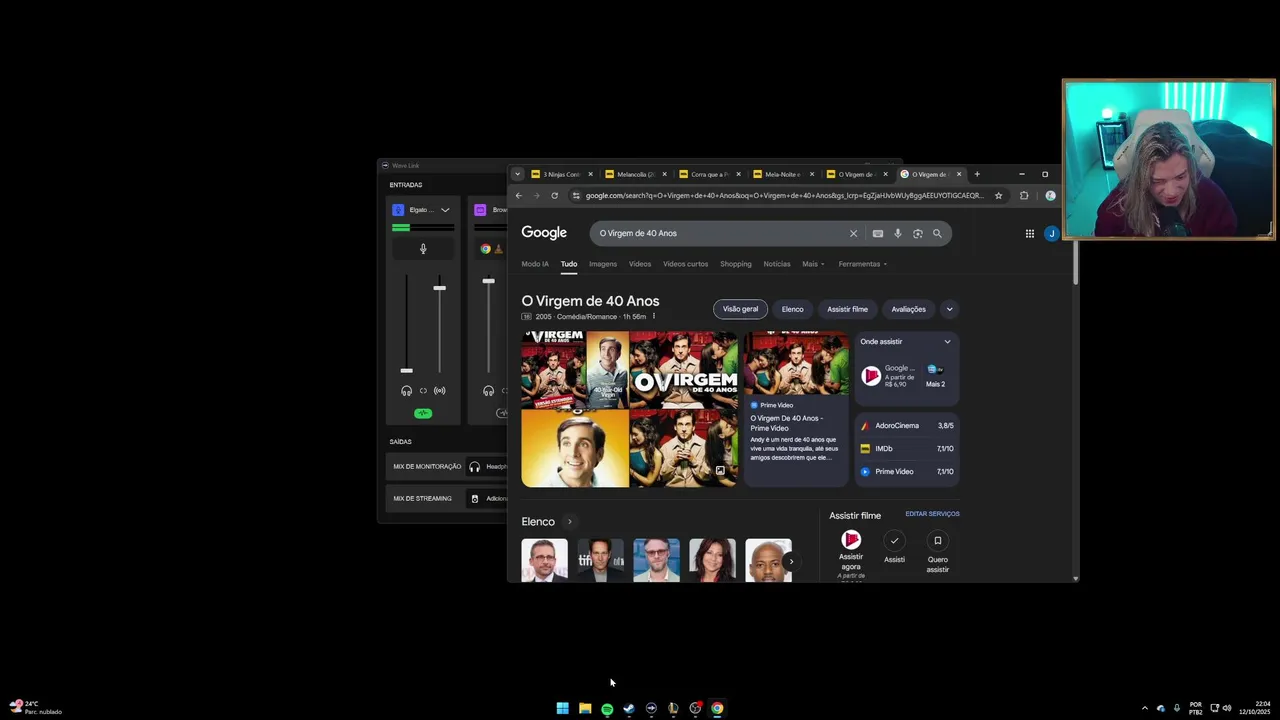The width and height of the screenshot is (1280, 720).
Task: Clear the Google search text
Action: [x=853, y=233]
